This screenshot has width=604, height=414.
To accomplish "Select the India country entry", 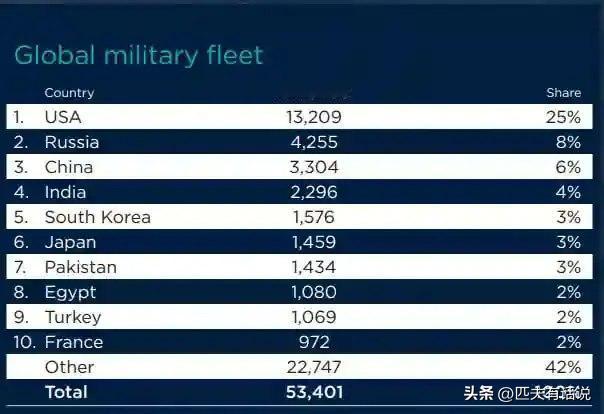I will point(65,192).
